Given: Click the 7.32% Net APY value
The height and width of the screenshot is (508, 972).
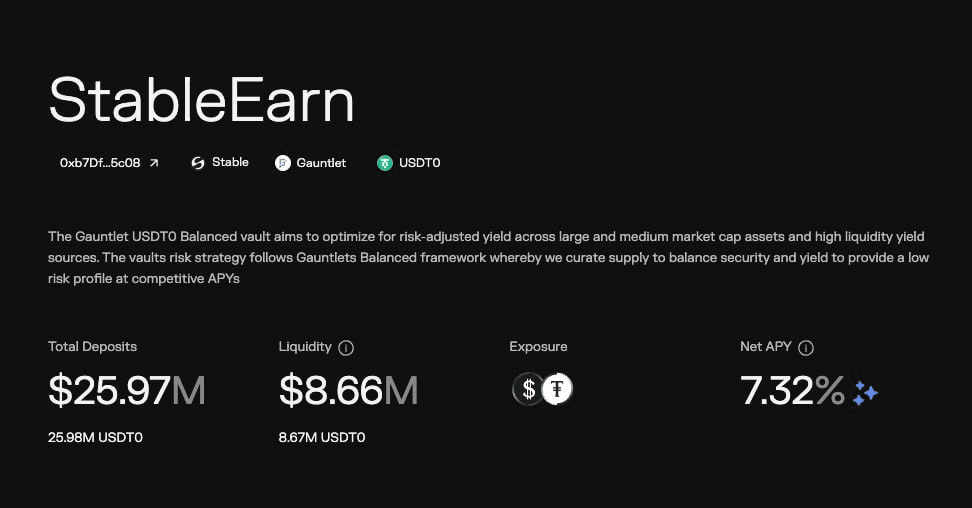Looking at the screenshot, I should click(x=792, y=390).
